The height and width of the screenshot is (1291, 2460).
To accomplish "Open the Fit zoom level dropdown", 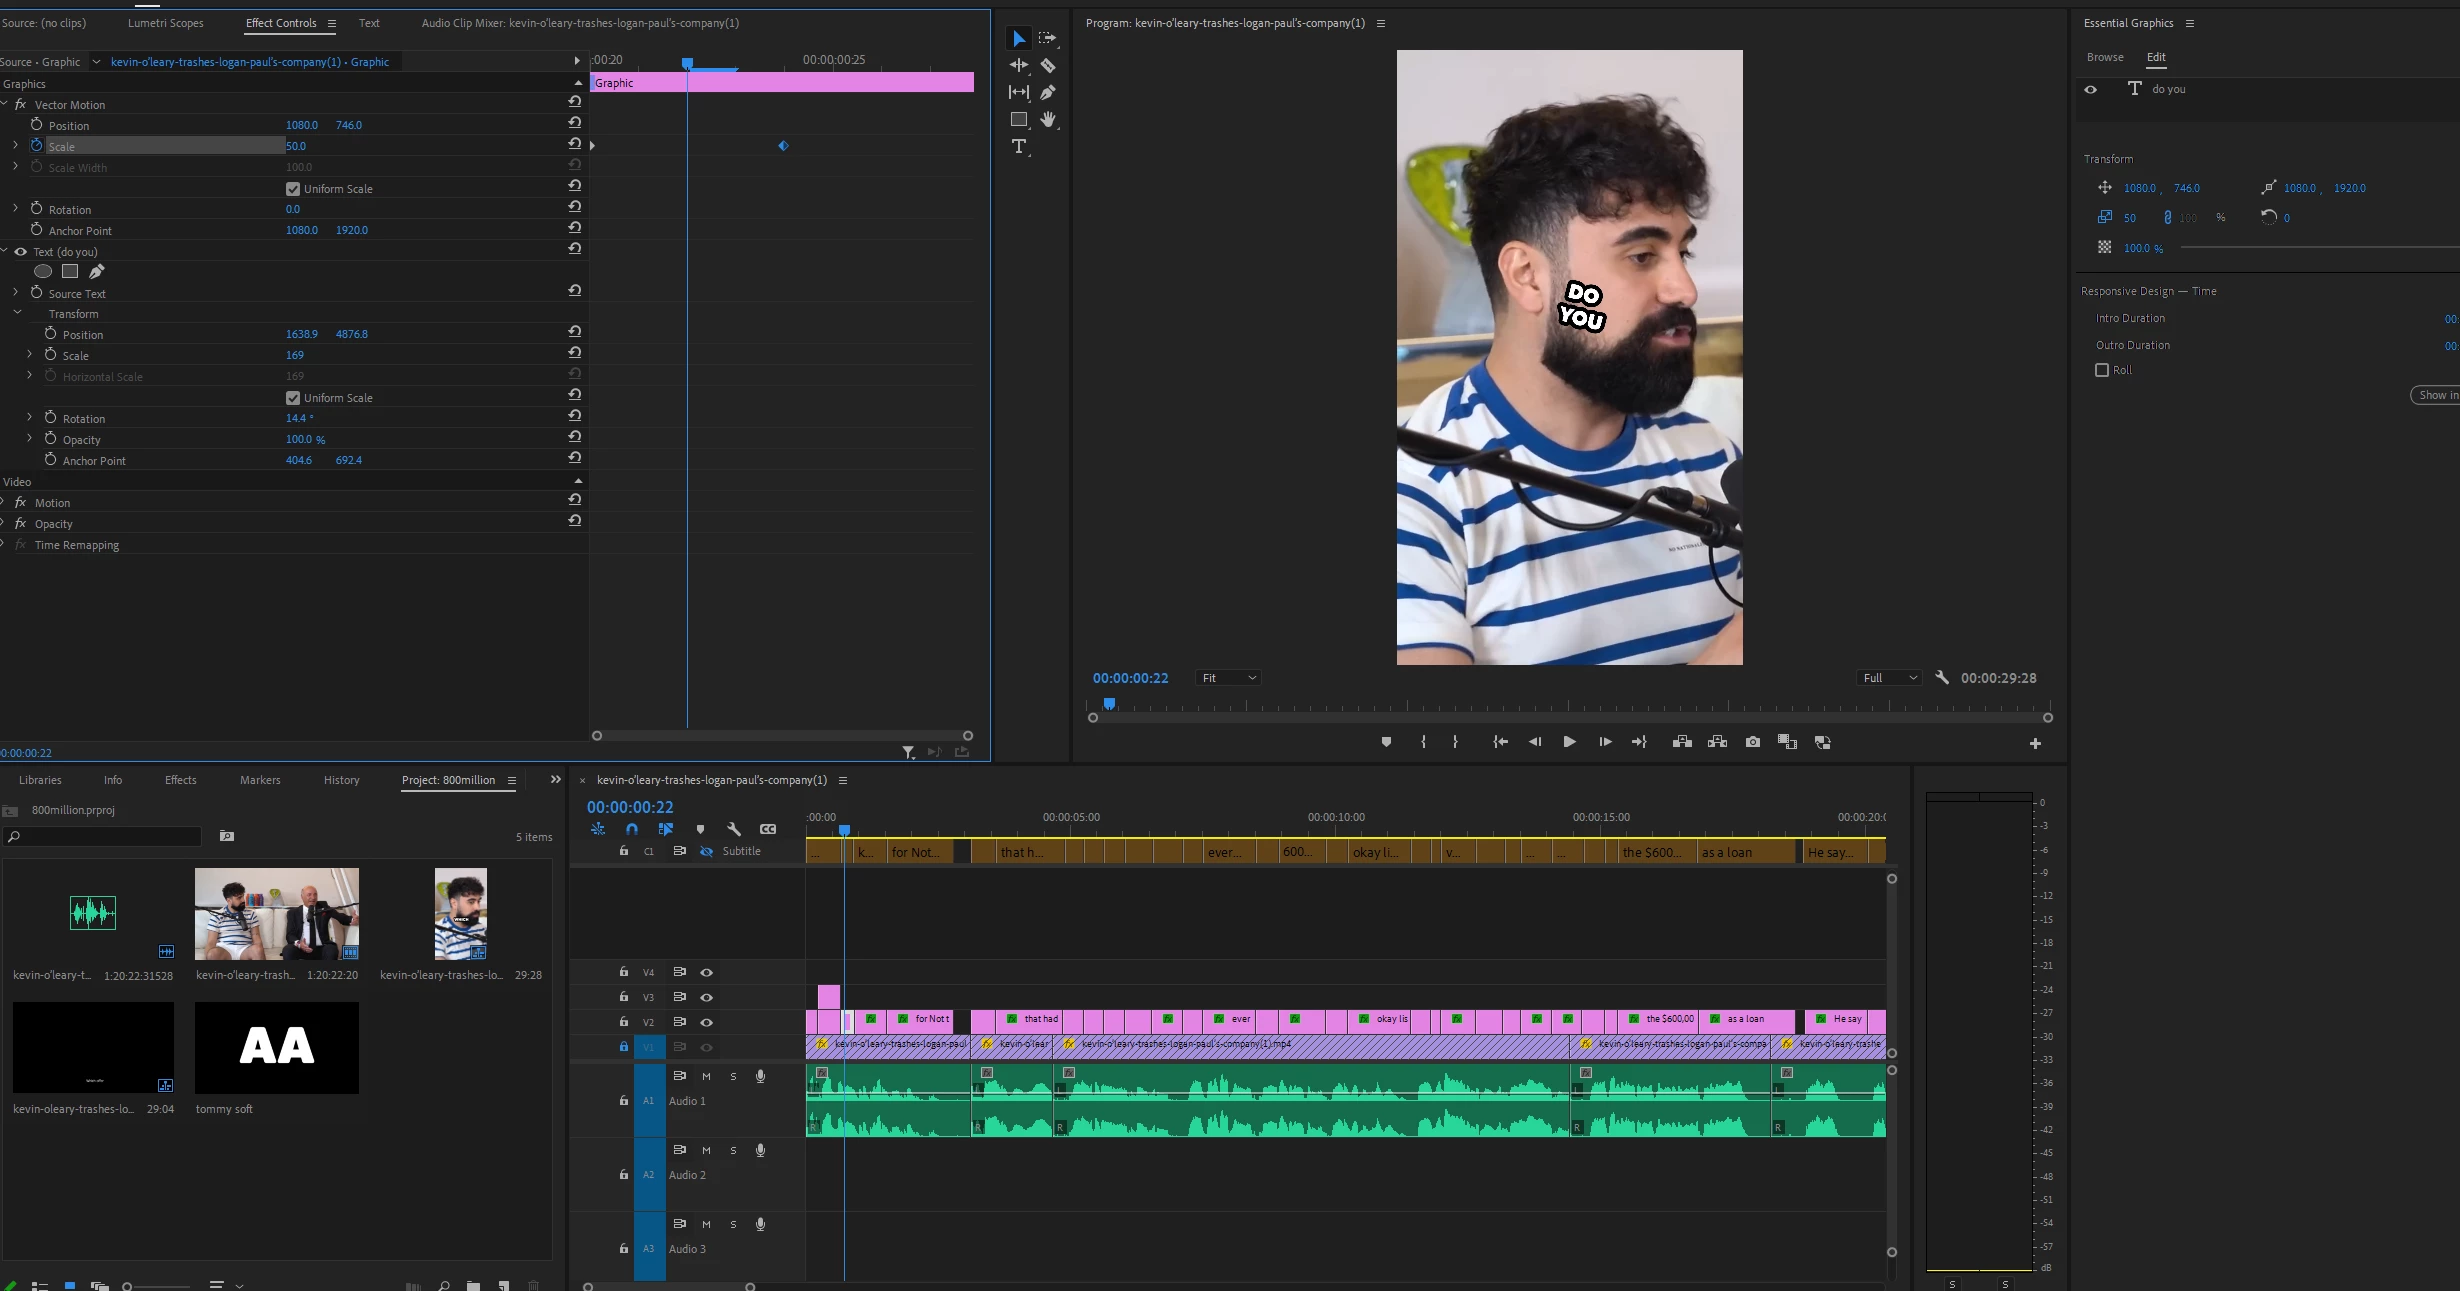I will [x=1228, y=678].
